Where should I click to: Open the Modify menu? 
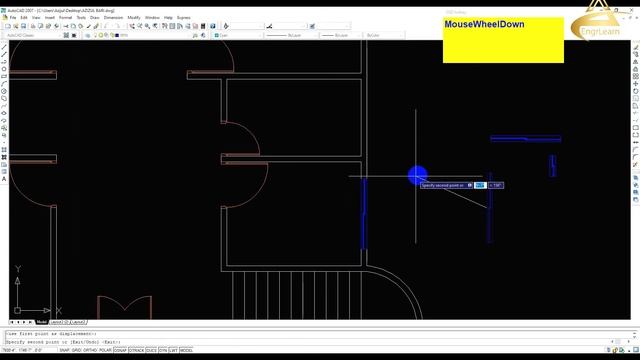pyautogui.click(x=134, y=18)
